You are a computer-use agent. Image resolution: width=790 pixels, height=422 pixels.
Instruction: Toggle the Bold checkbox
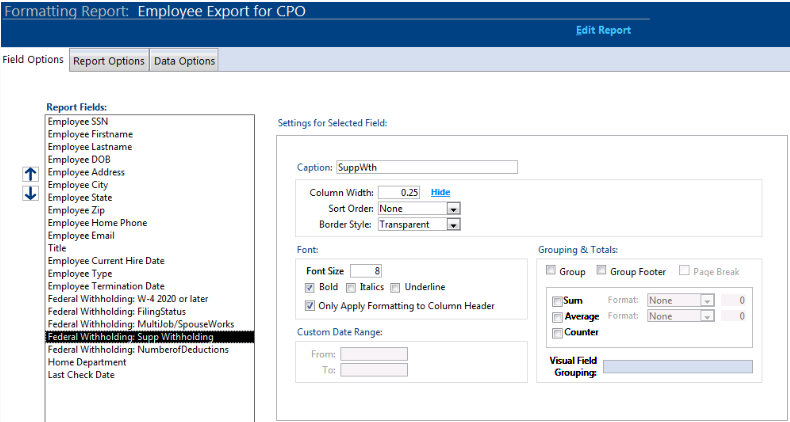(310, 288)
